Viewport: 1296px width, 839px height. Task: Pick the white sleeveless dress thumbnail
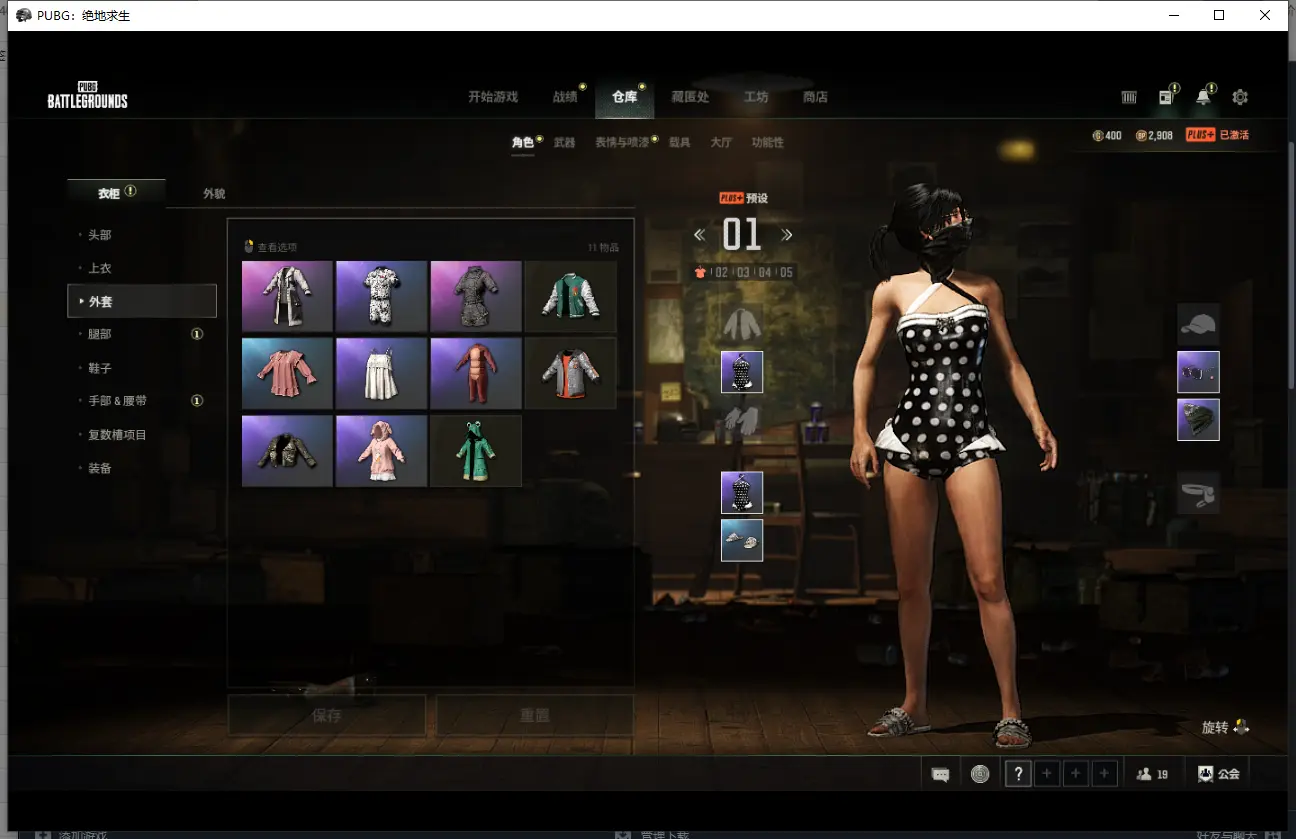(x=382, y=373)
